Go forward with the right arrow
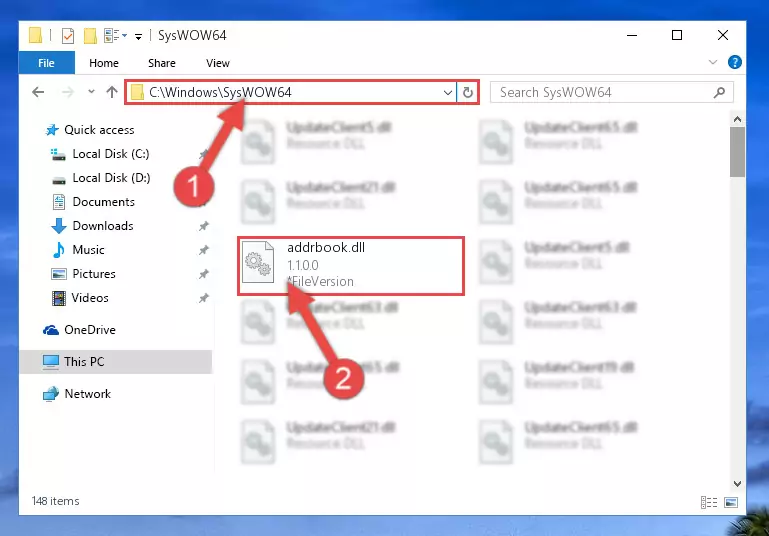769x536 pixels. pos(68,92)
